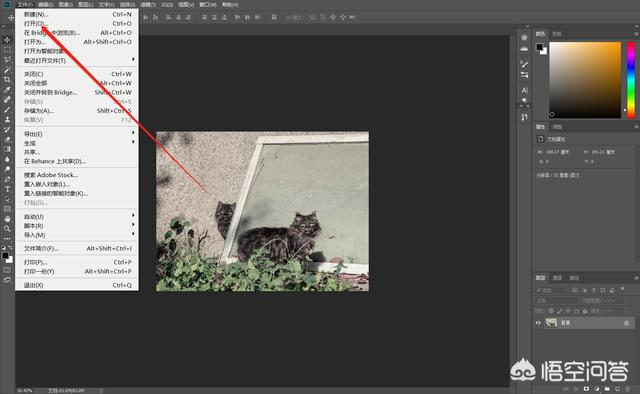Toggle lock image pixels brush icon
The width and height of the screenshot is (640, 394).
click(x=560, y=311)
